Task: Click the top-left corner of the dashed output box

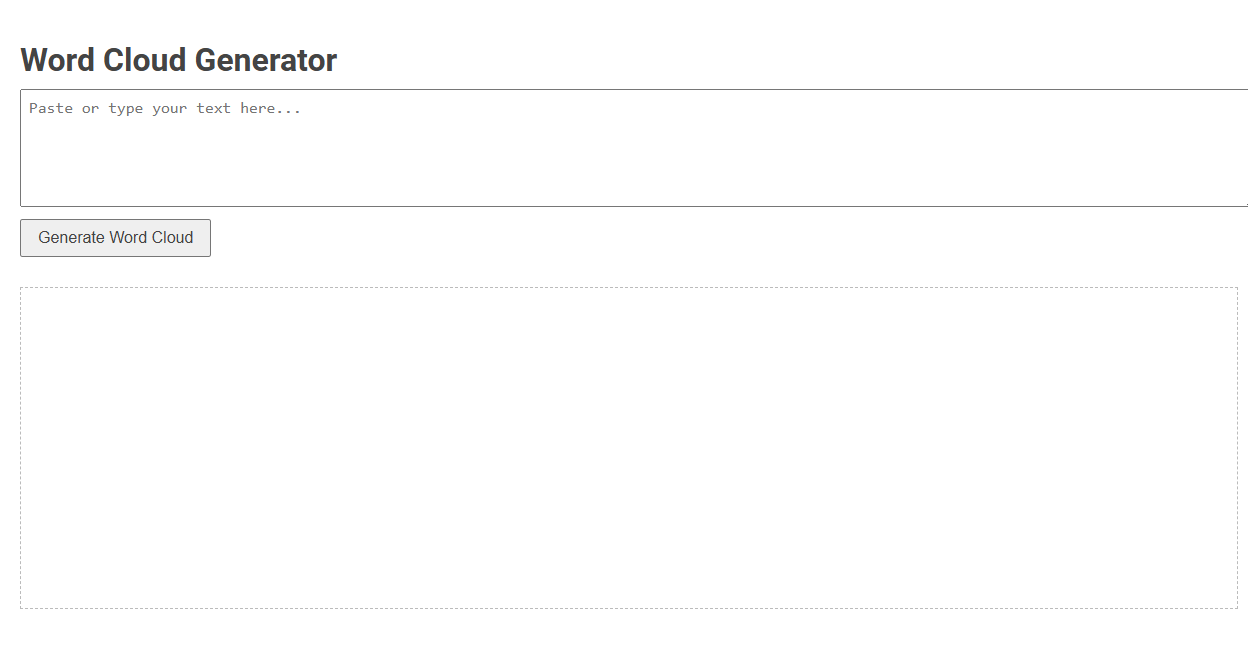Action: pos(27,294)
